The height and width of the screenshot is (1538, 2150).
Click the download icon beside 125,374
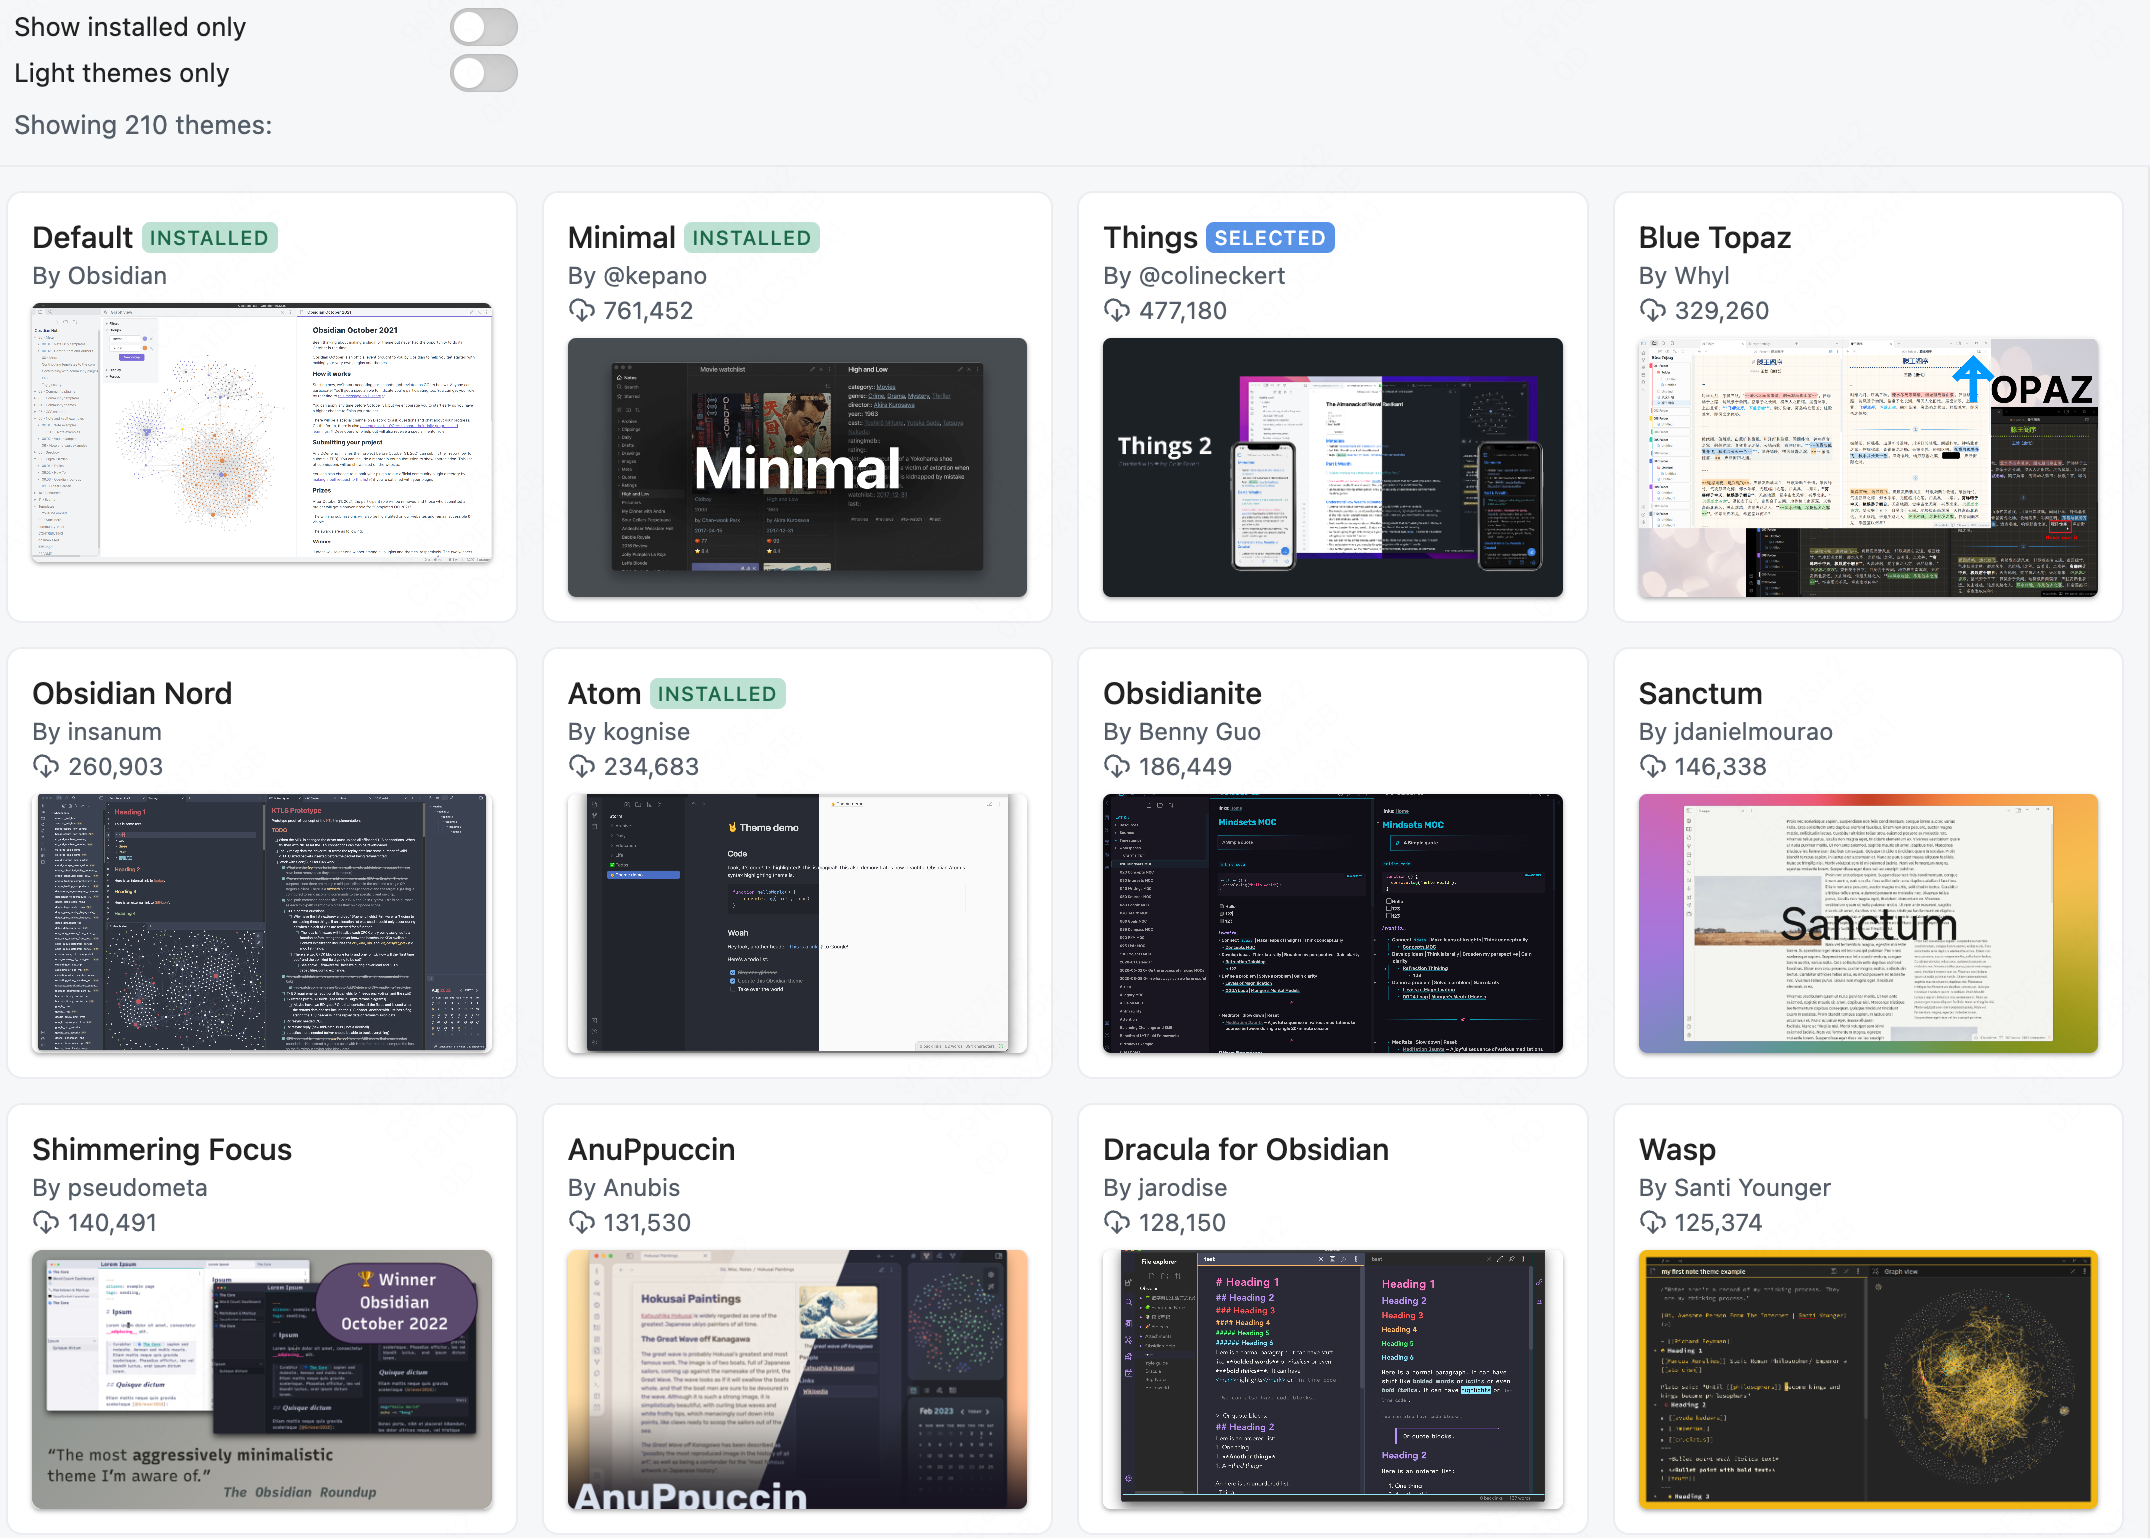point(1652,1223)
